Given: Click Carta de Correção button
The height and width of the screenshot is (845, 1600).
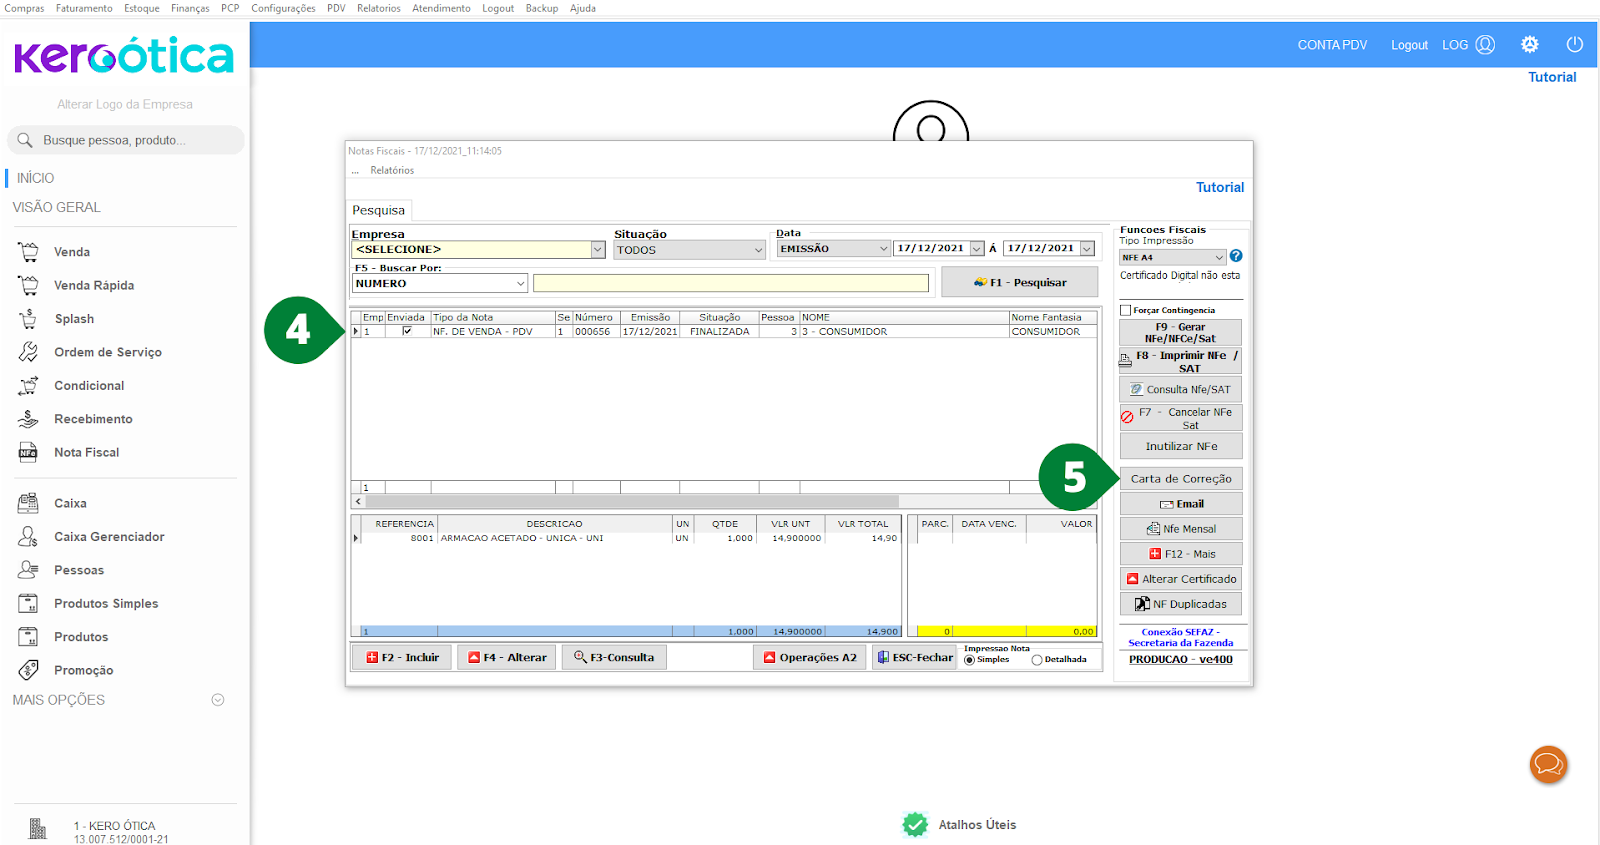Looking at the screenshot, I should (1181, 479).
